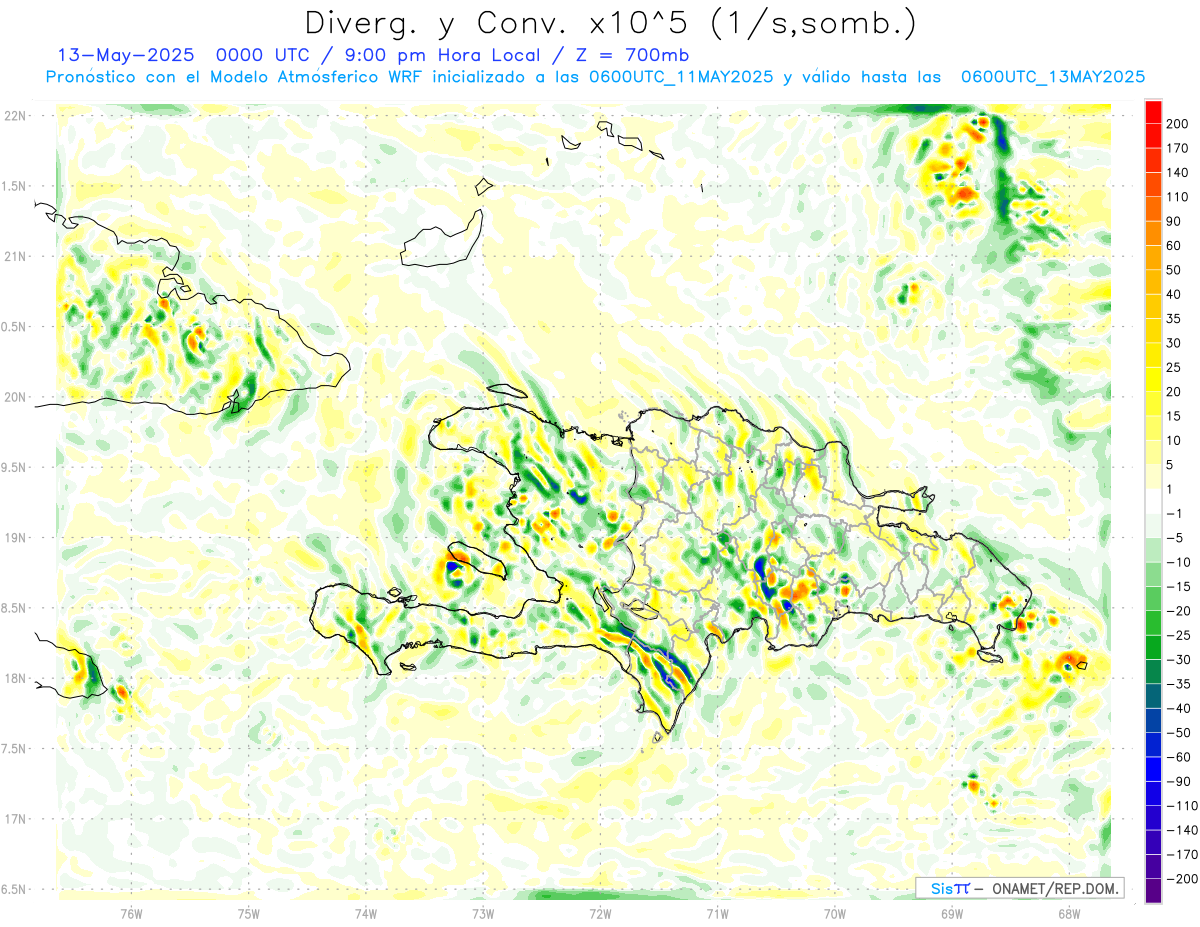This screenshot has height=927, width=1200.
Task: Click the longitude label "73W"
Action: tap(483, 912)
